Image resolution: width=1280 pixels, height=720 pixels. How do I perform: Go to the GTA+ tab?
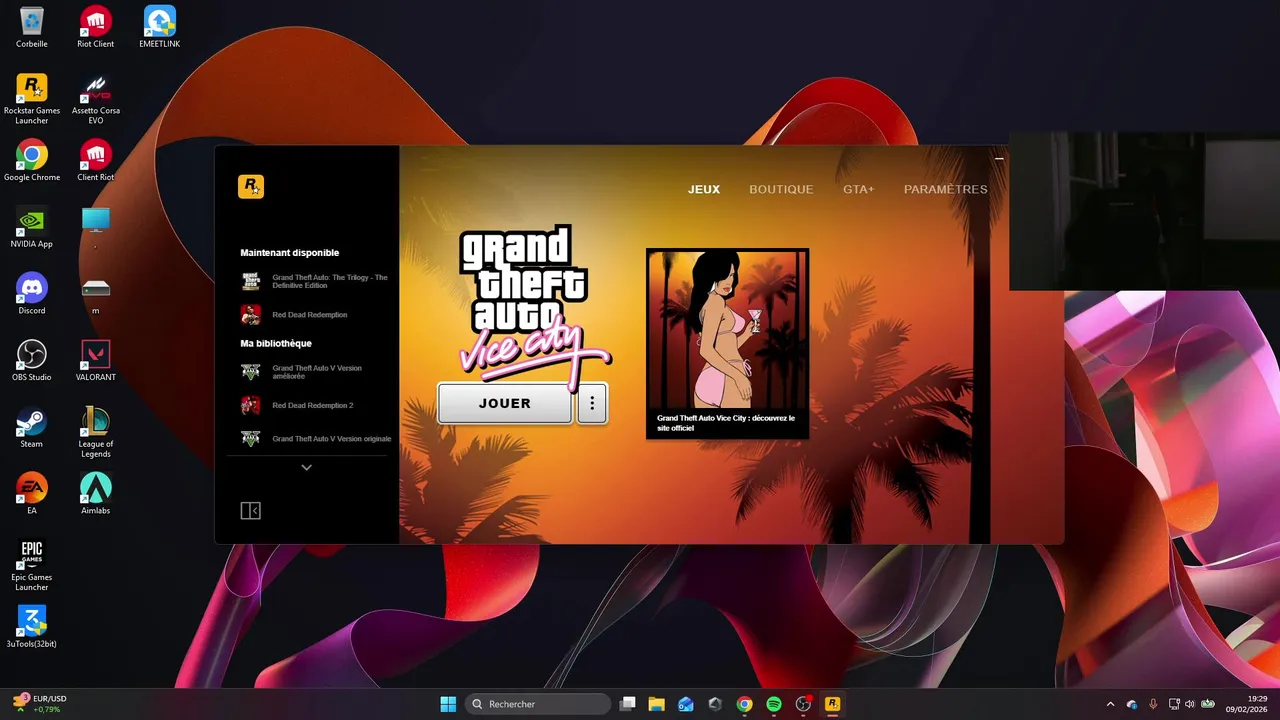858,189
